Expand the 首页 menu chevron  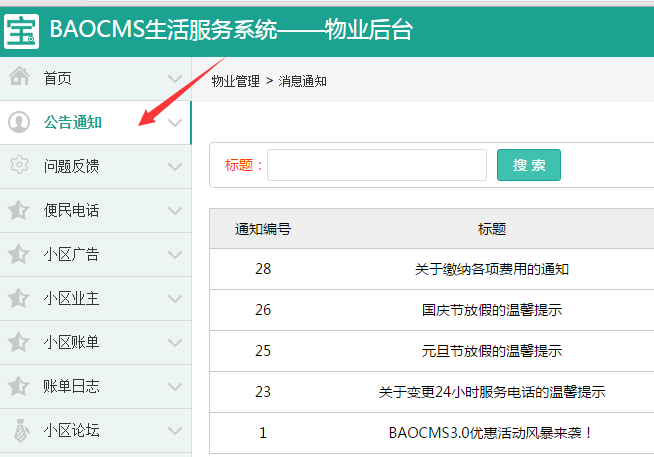click(x=175, y=79)
